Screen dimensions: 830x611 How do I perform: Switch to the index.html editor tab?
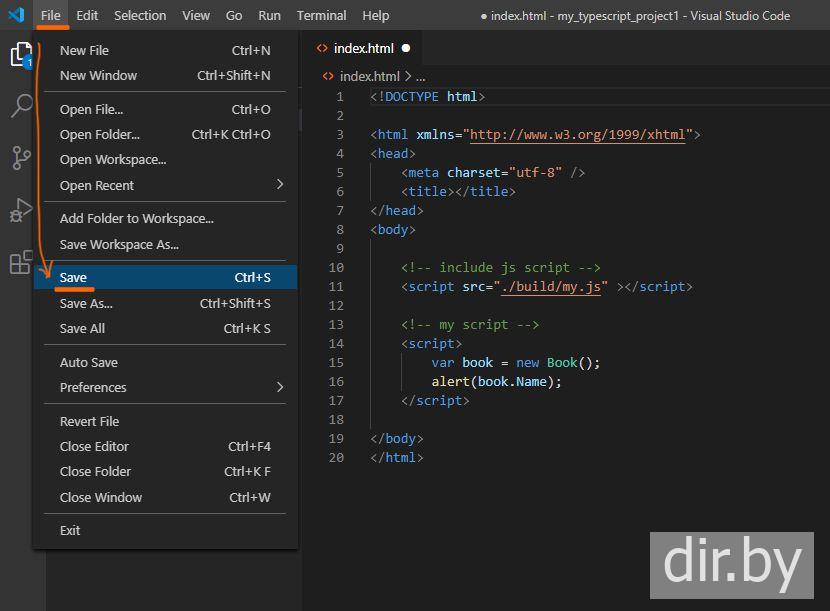[x=365, y=48]
